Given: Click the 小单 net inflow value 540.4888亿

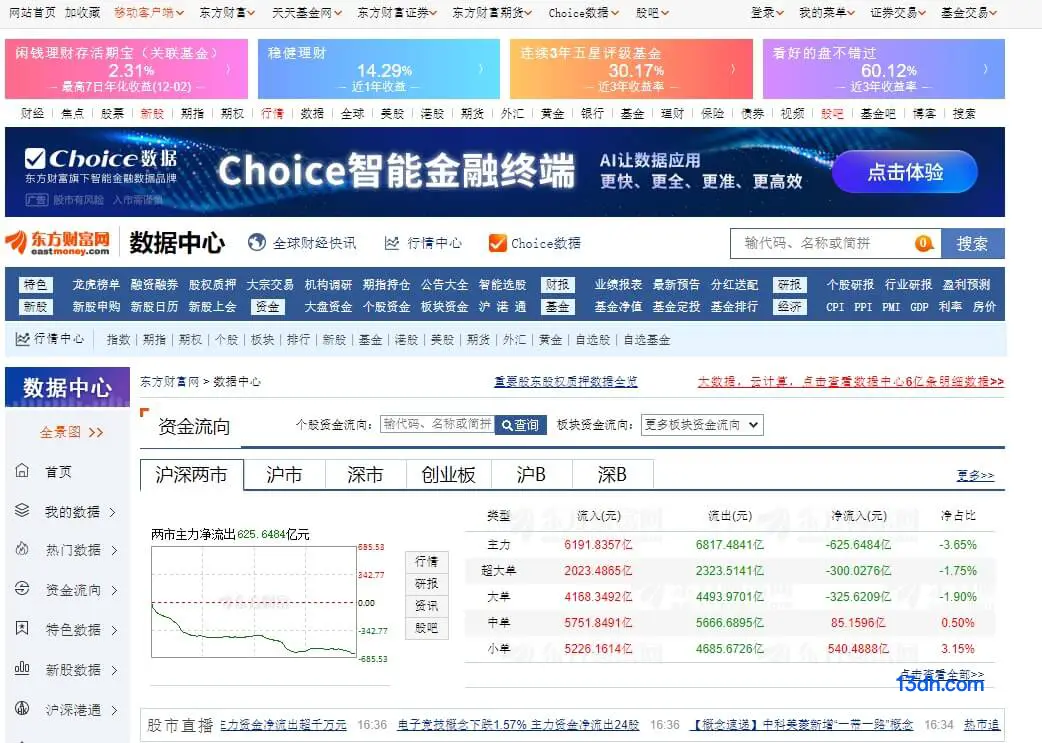Looking at the screenshot, I should click(858, 649).
